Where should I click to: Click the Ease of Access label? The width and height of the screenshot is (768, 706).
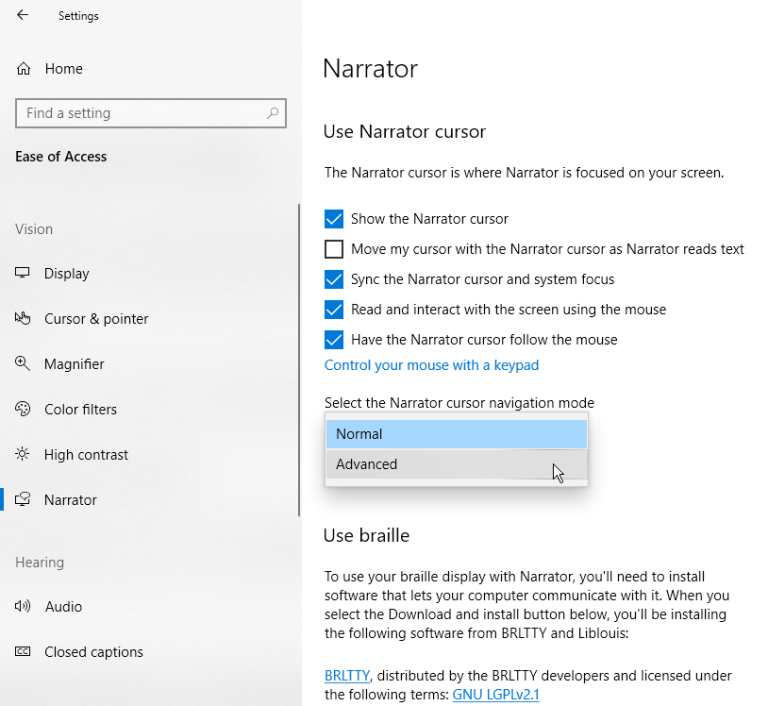tap(61, 156)
